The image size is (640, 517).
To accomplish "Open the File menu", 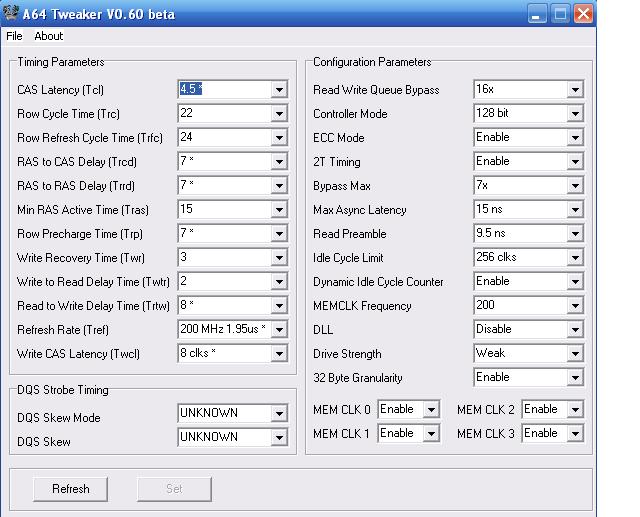I will click(x=14, y=36).
